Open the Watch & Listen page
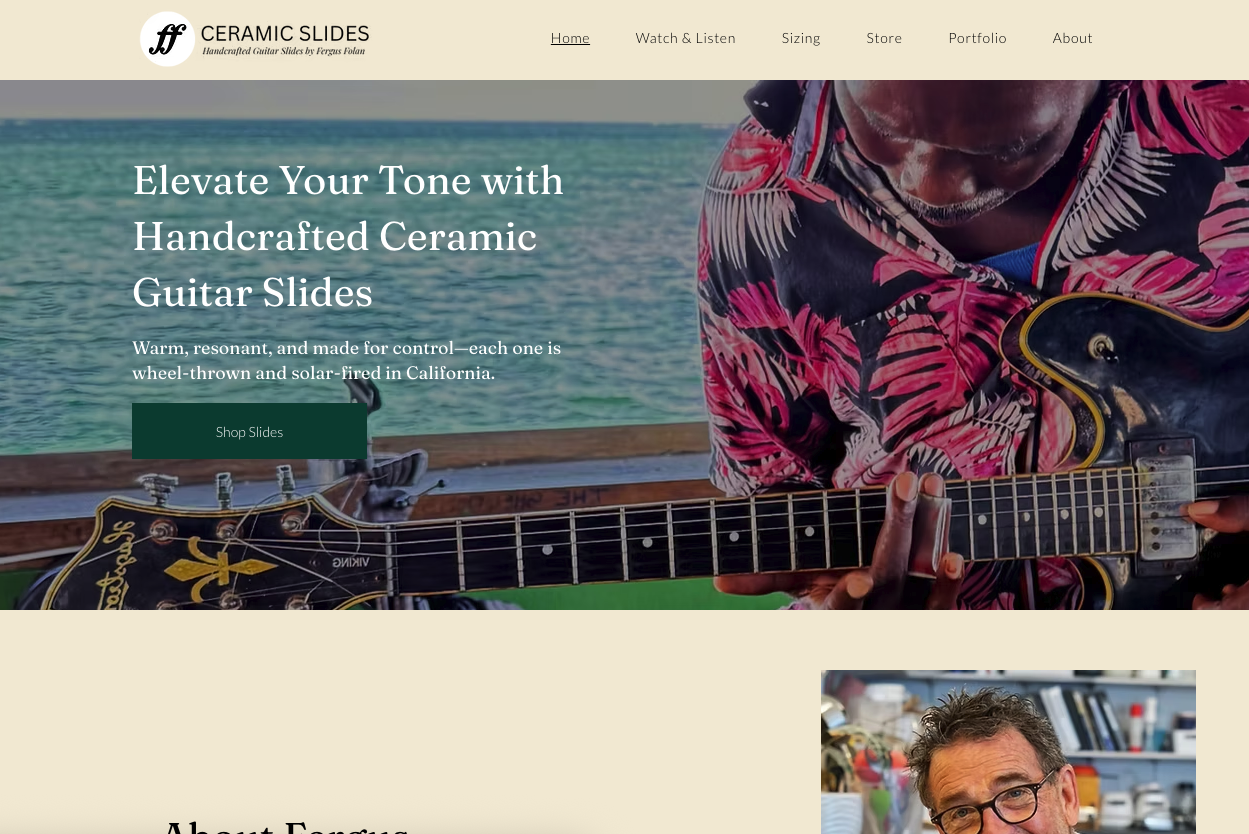This screenshot has width=1249, height=834. (686, 38)
